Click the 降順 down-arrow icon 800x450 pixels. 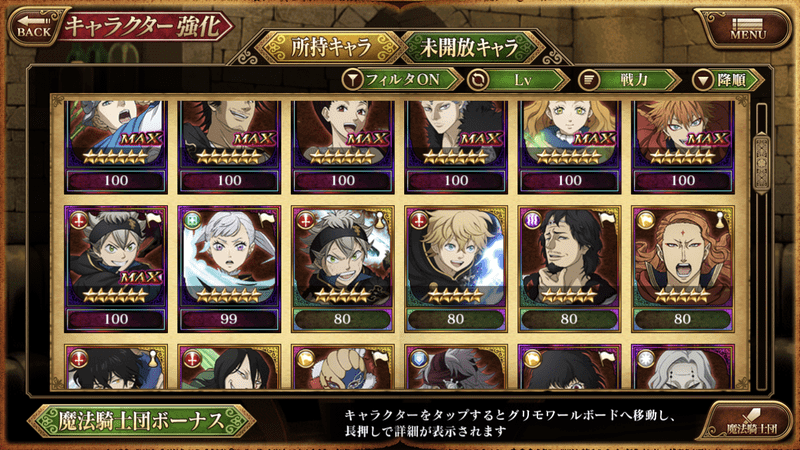tap(702, 80)
